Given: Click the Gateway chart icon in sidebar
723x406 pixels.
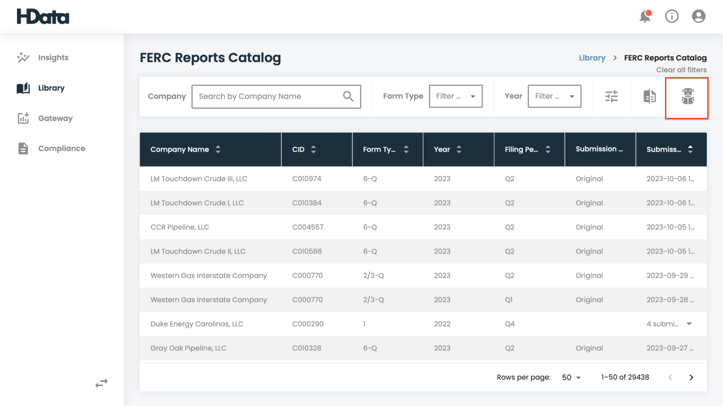Looking at the screenshot, I should (23, 118).
